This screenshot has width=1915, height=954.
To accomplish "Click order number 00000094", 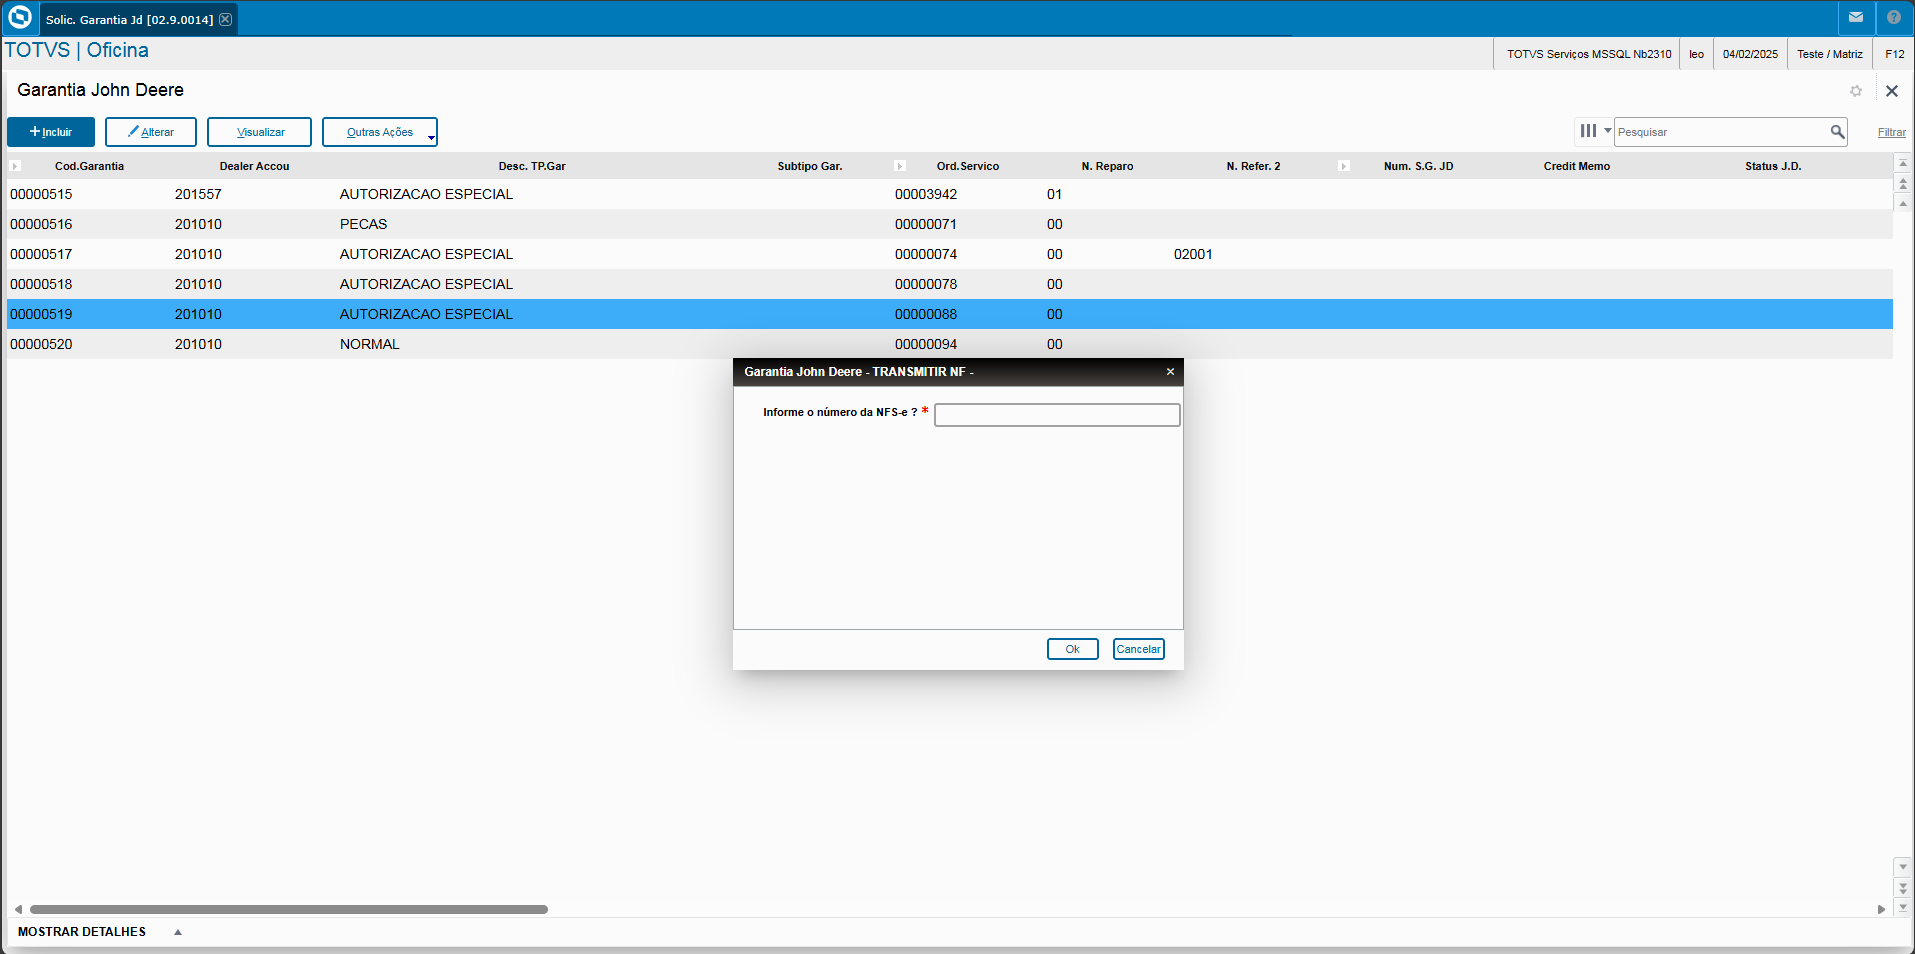I will 926,344.
